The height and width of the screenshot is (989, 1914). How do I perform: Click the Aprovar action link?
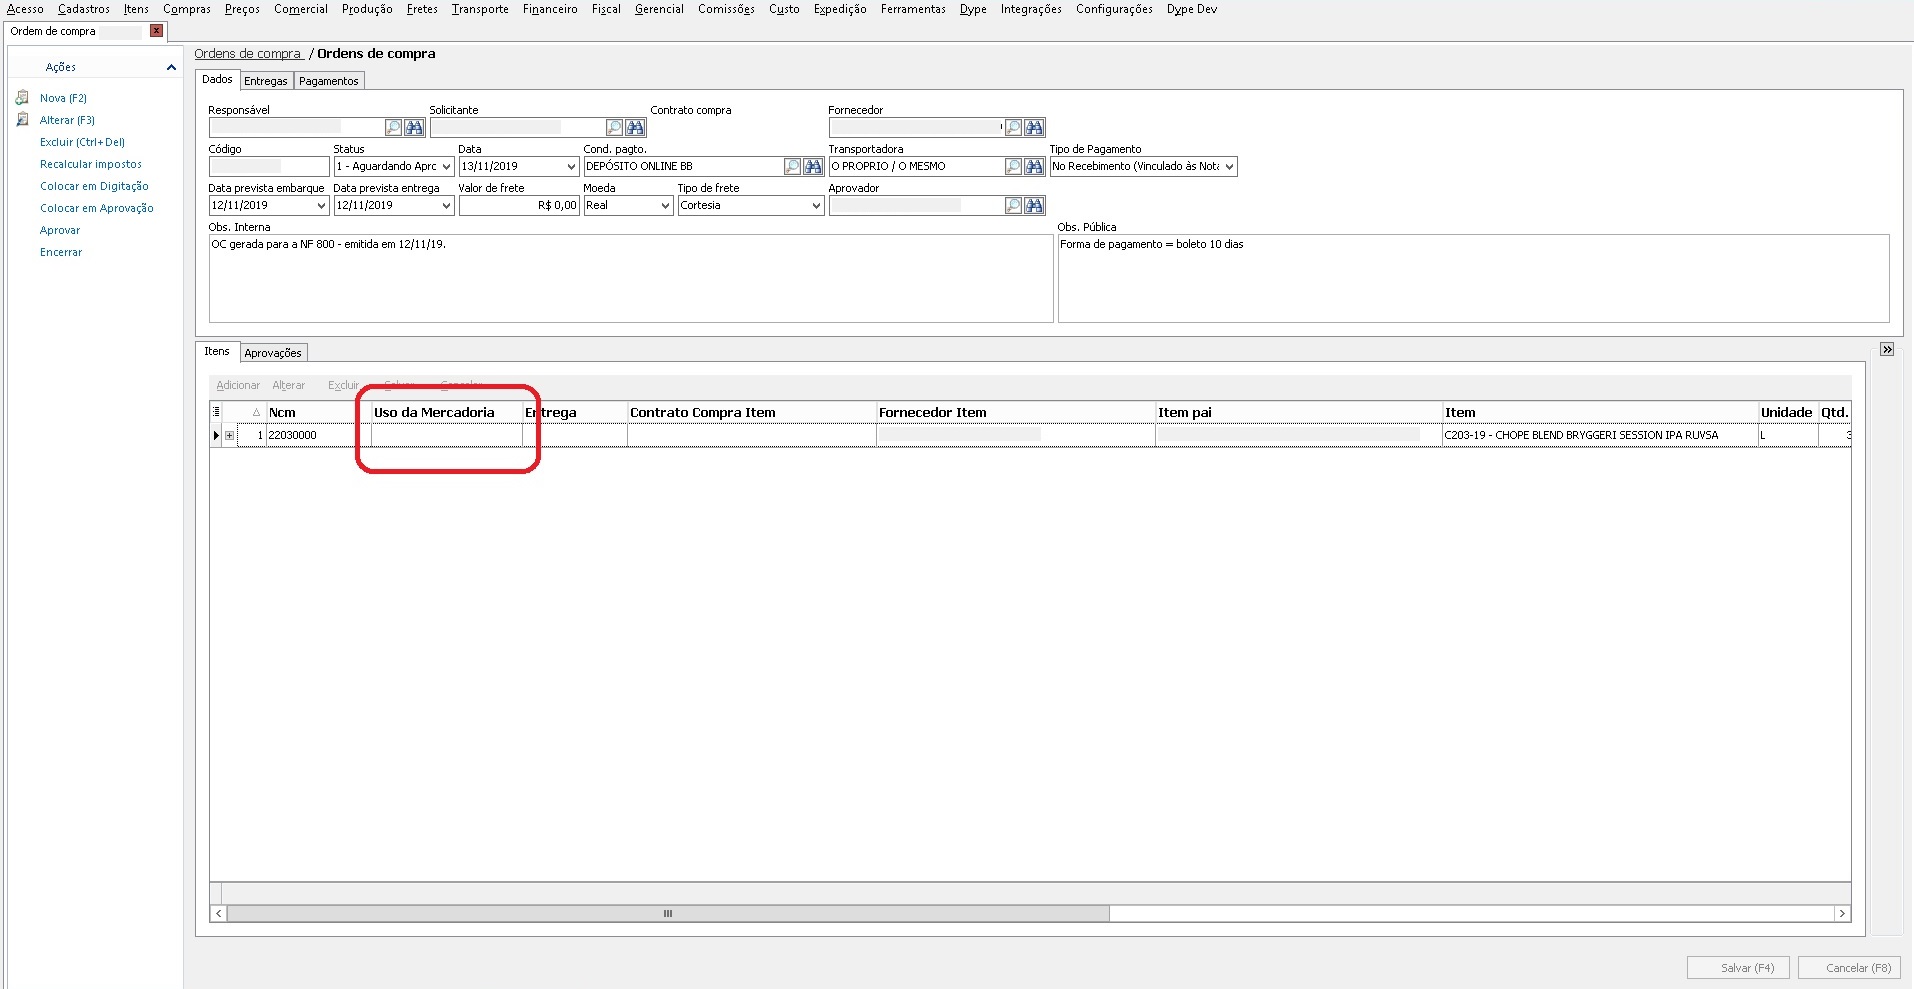pyautogui.click(x=60, y=230)
